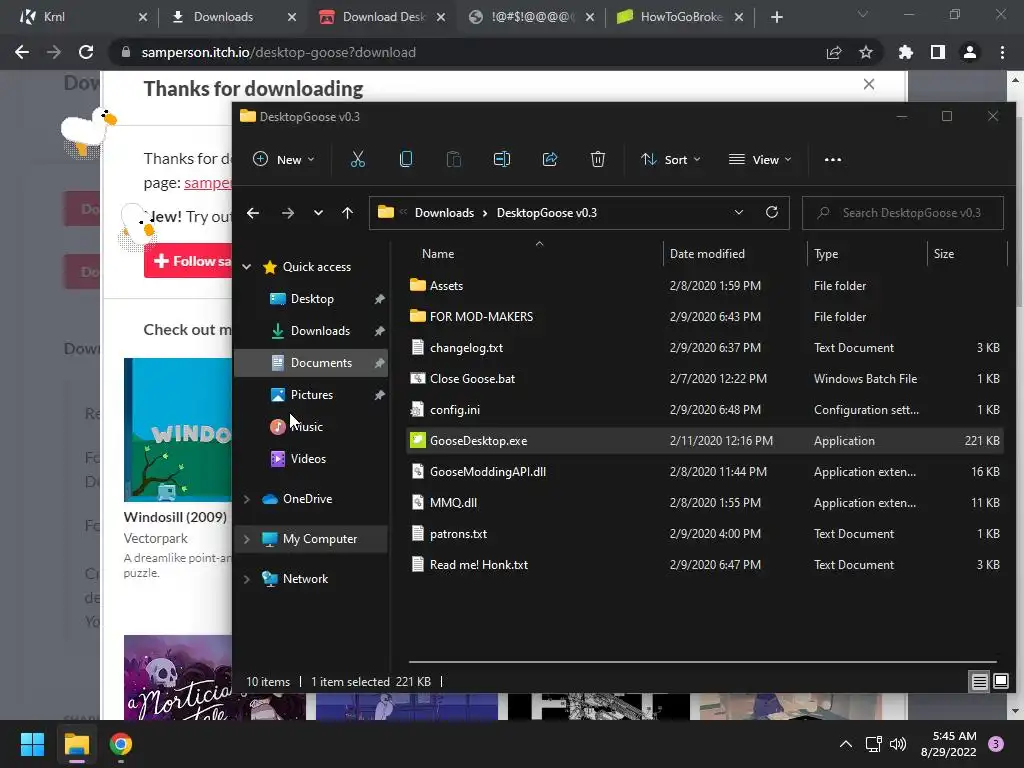1024x768 pixels.
Task: Open the New item dropdown
Action: tap(284, 159)
